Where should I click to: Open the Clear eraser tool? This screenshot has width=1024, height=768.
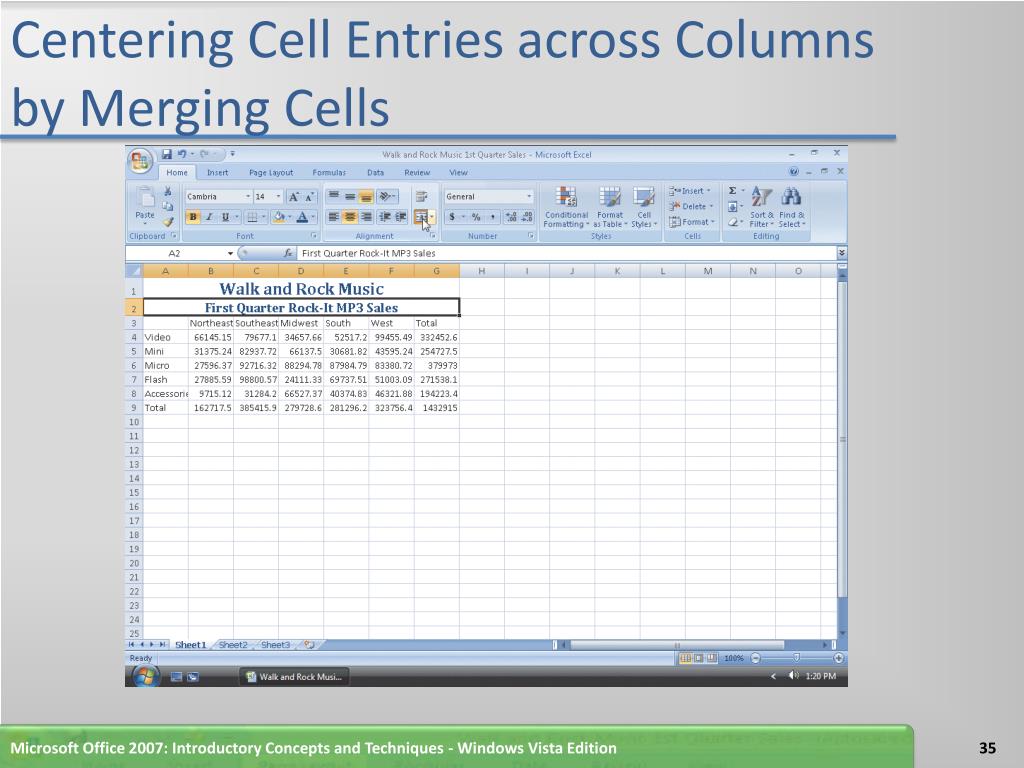pyautogui.click(x=733, y=222)
